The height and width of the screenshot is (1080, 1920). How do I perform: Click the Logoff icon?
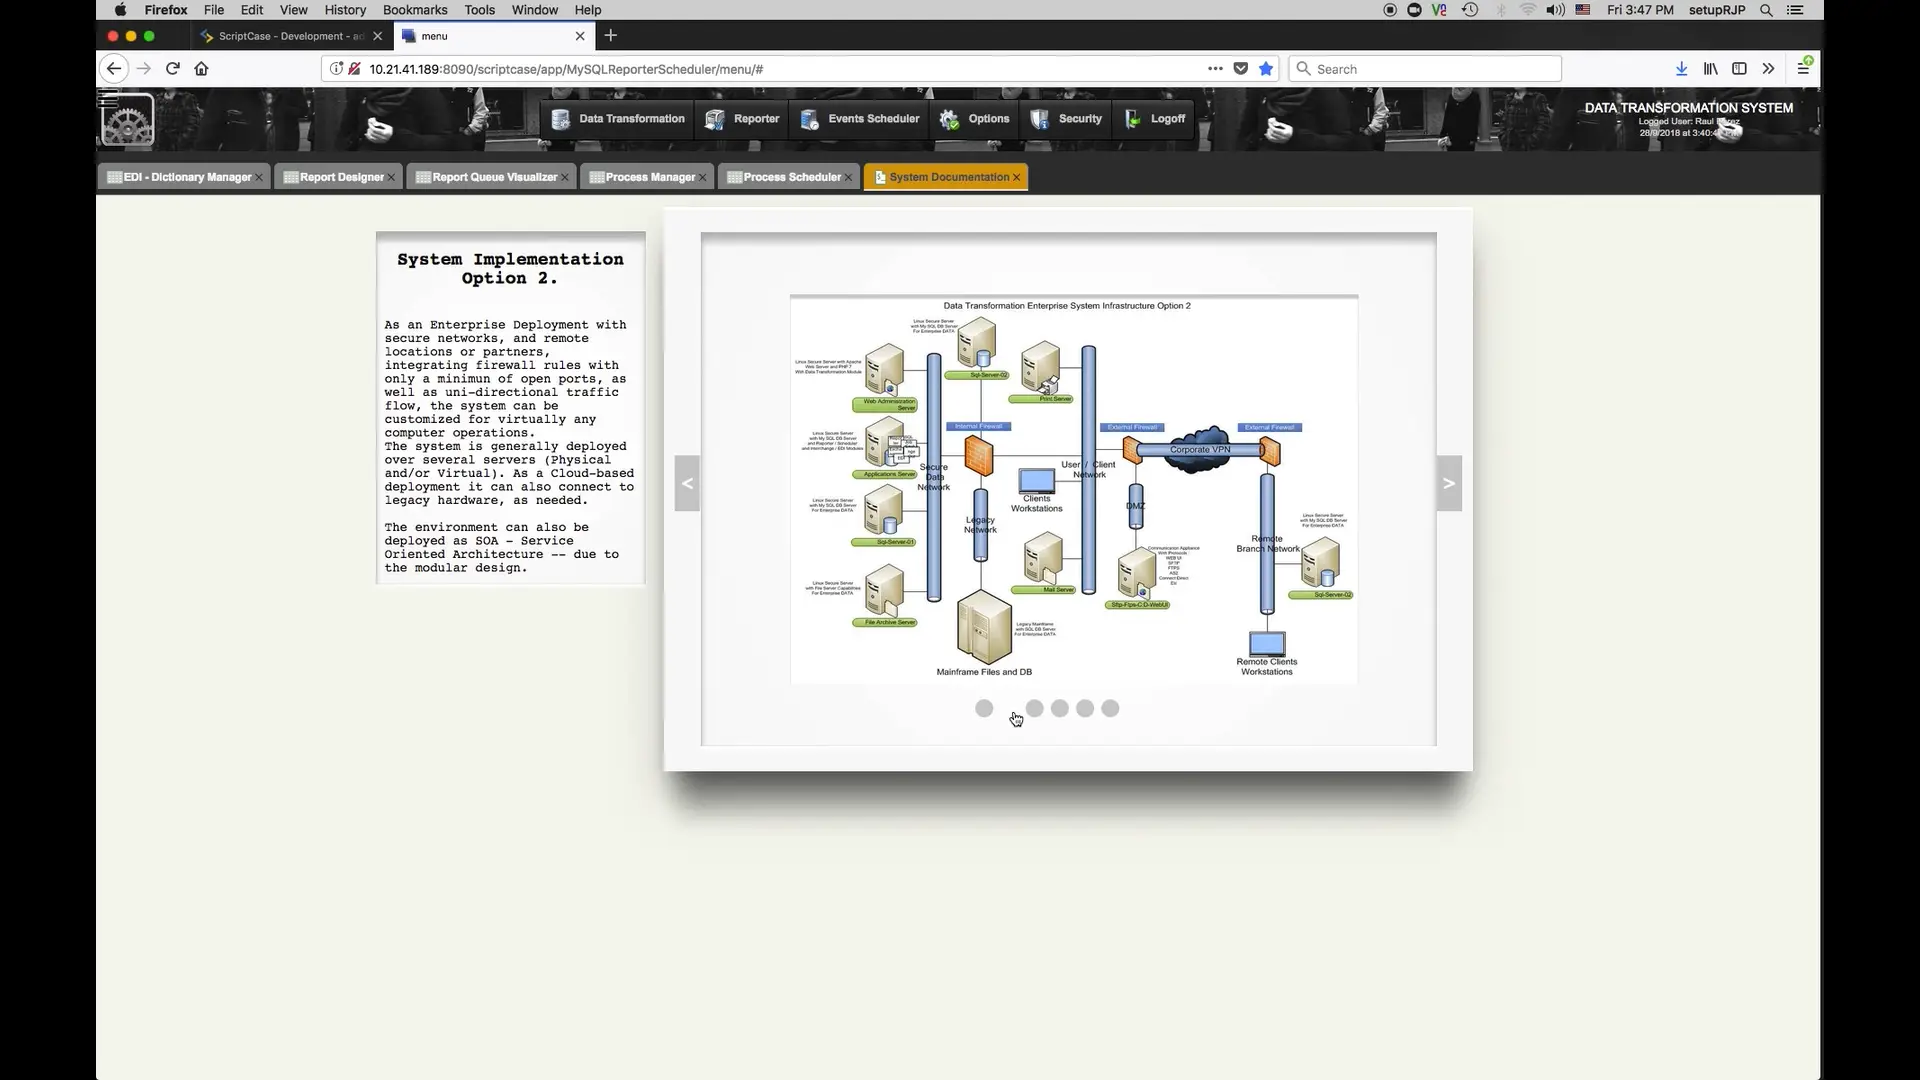[1131, 119]
